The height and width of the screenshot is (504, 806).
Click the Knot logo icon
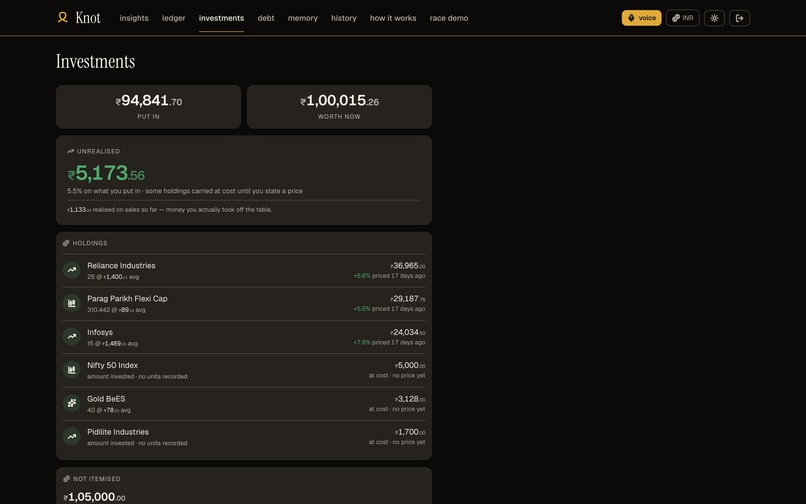click(x=63, y=18)
